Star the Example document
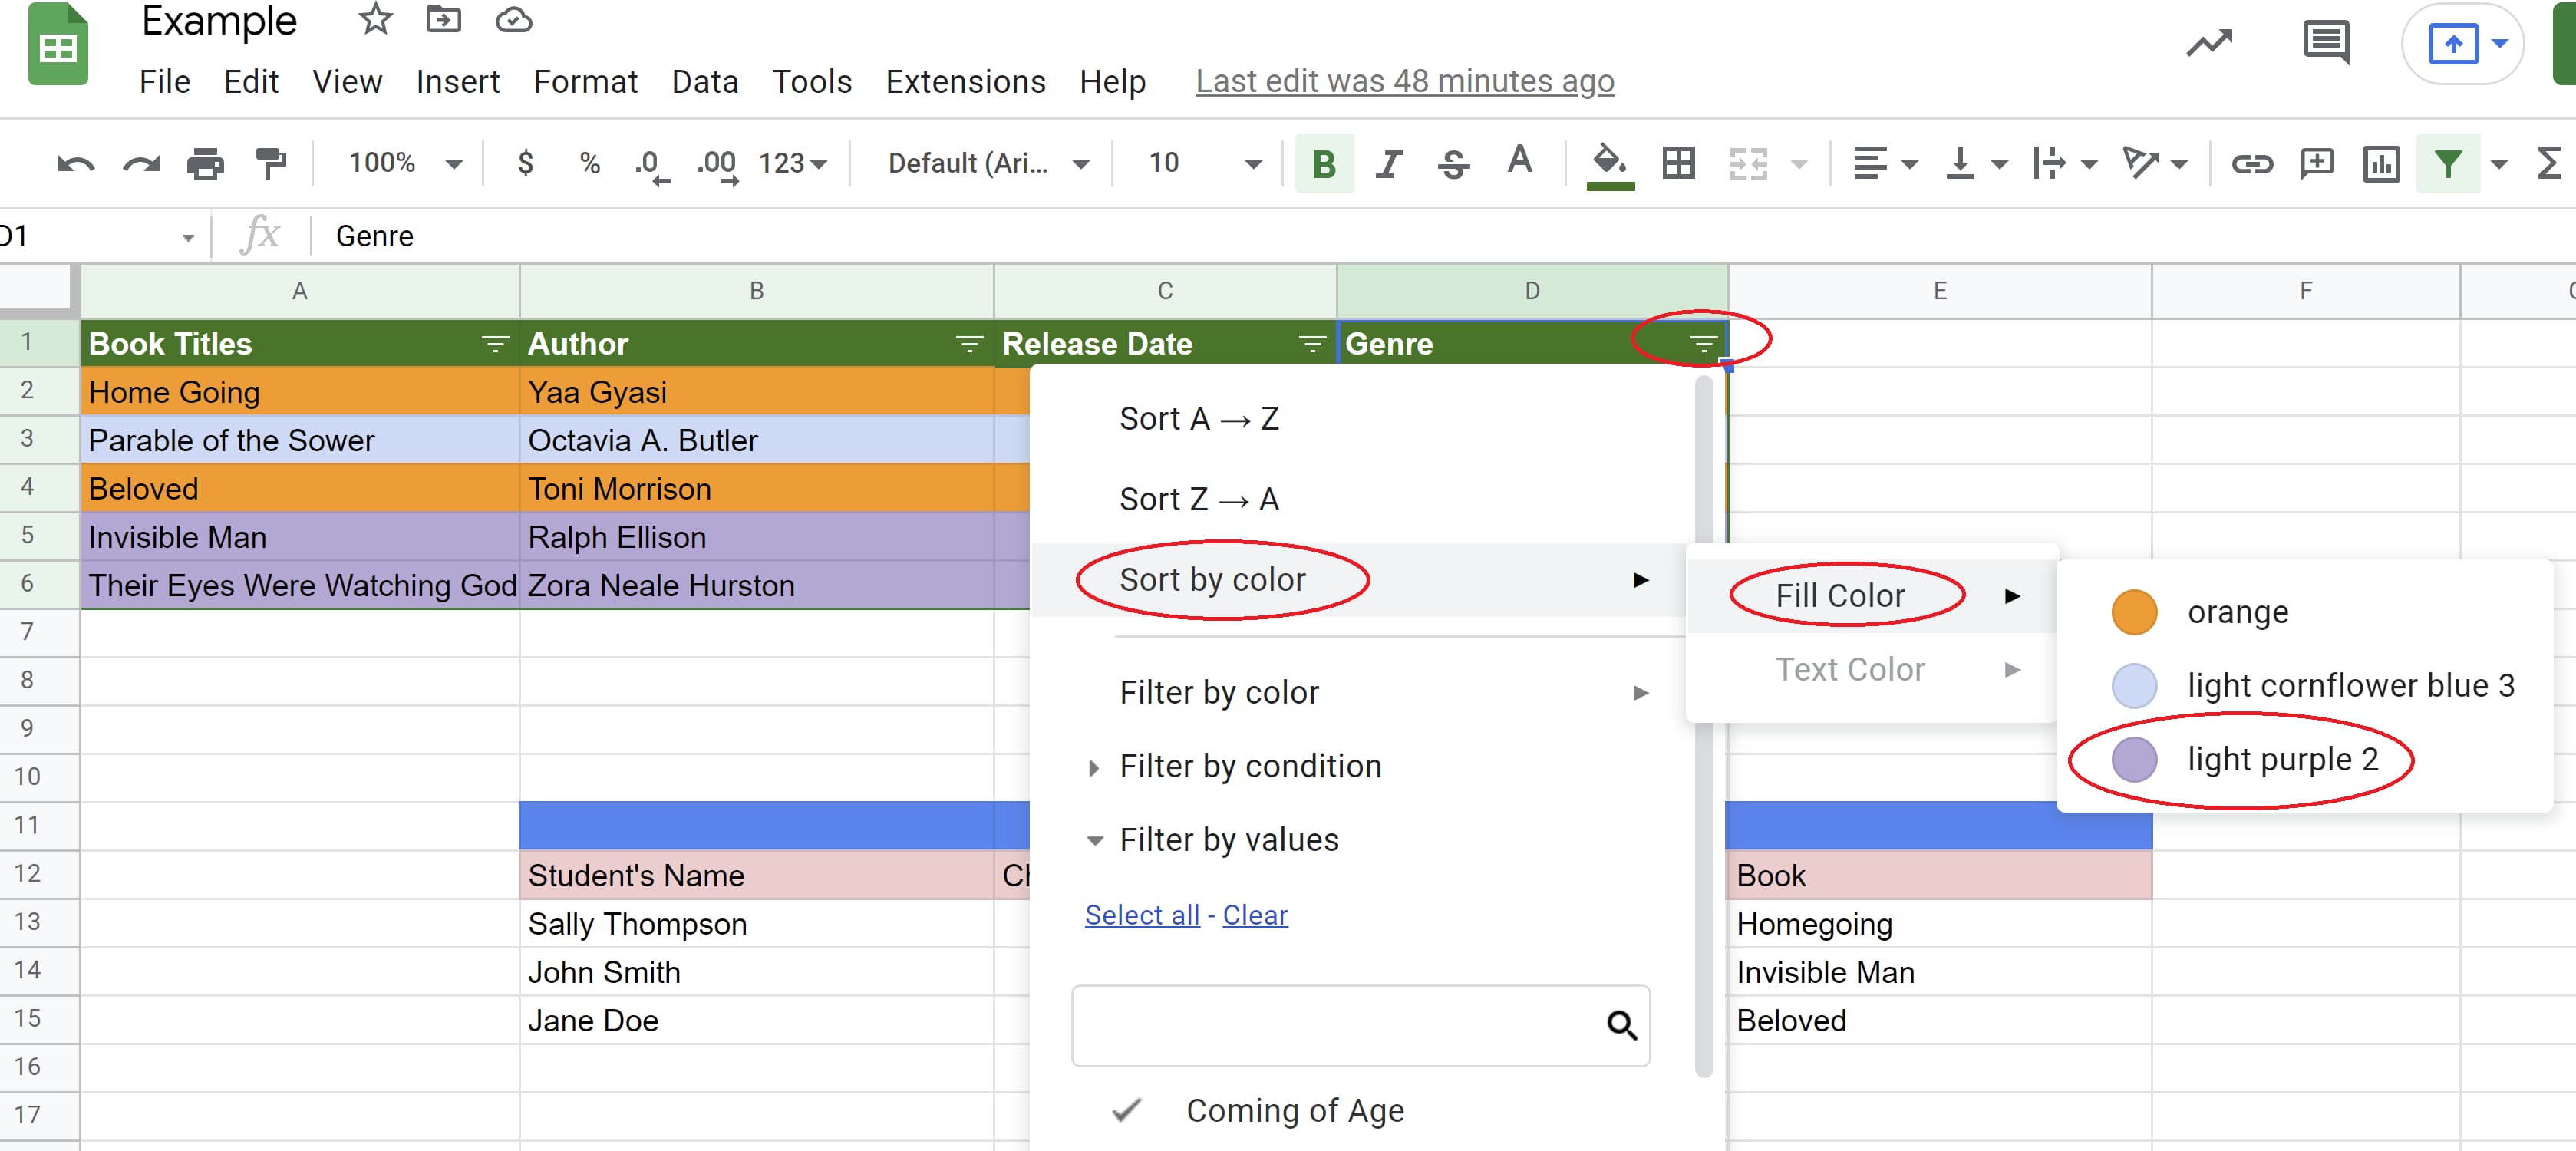 375,19
